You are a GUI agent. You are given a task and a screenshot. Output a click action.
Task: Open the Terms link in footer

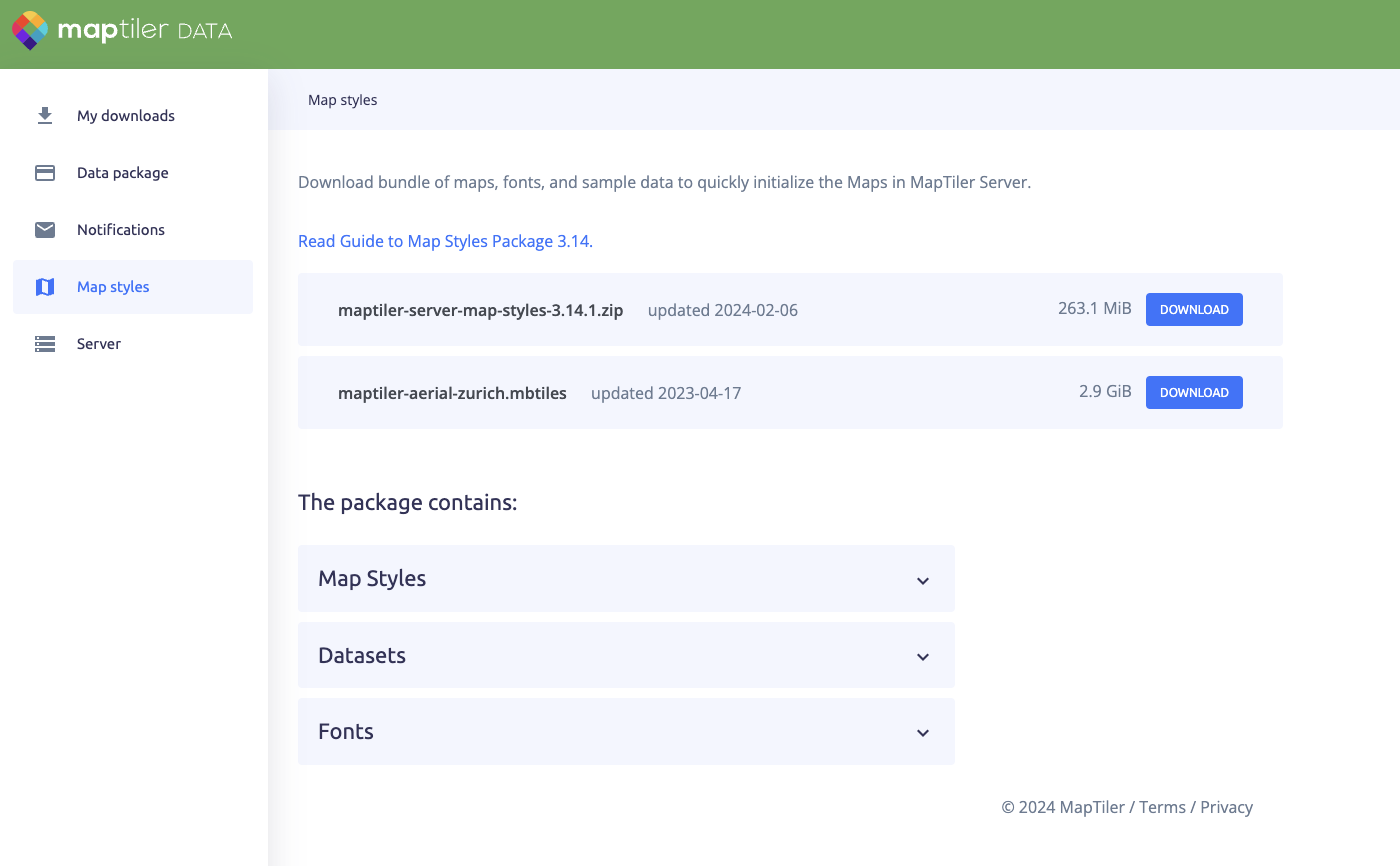coord(1162,807)
